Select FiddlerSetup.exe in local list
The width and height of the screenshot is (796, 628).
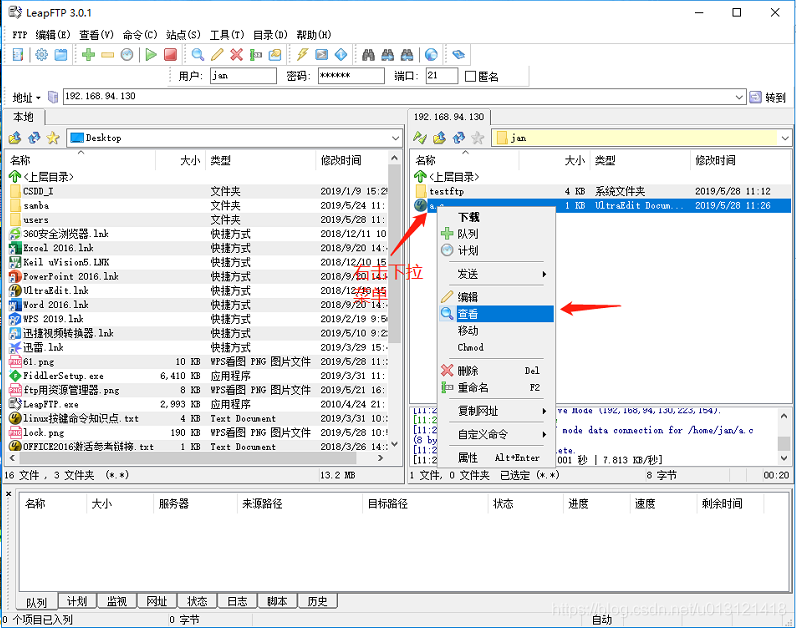tap(198, 376)
